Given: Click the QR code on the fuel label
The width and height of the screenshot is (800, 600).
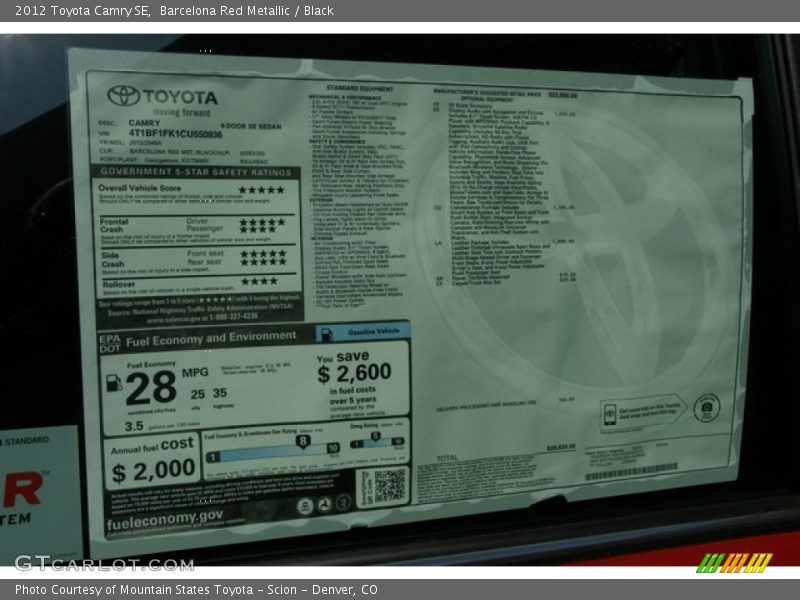Looking at the screenshot, I should pyautogui.click(x=389, y=485).
